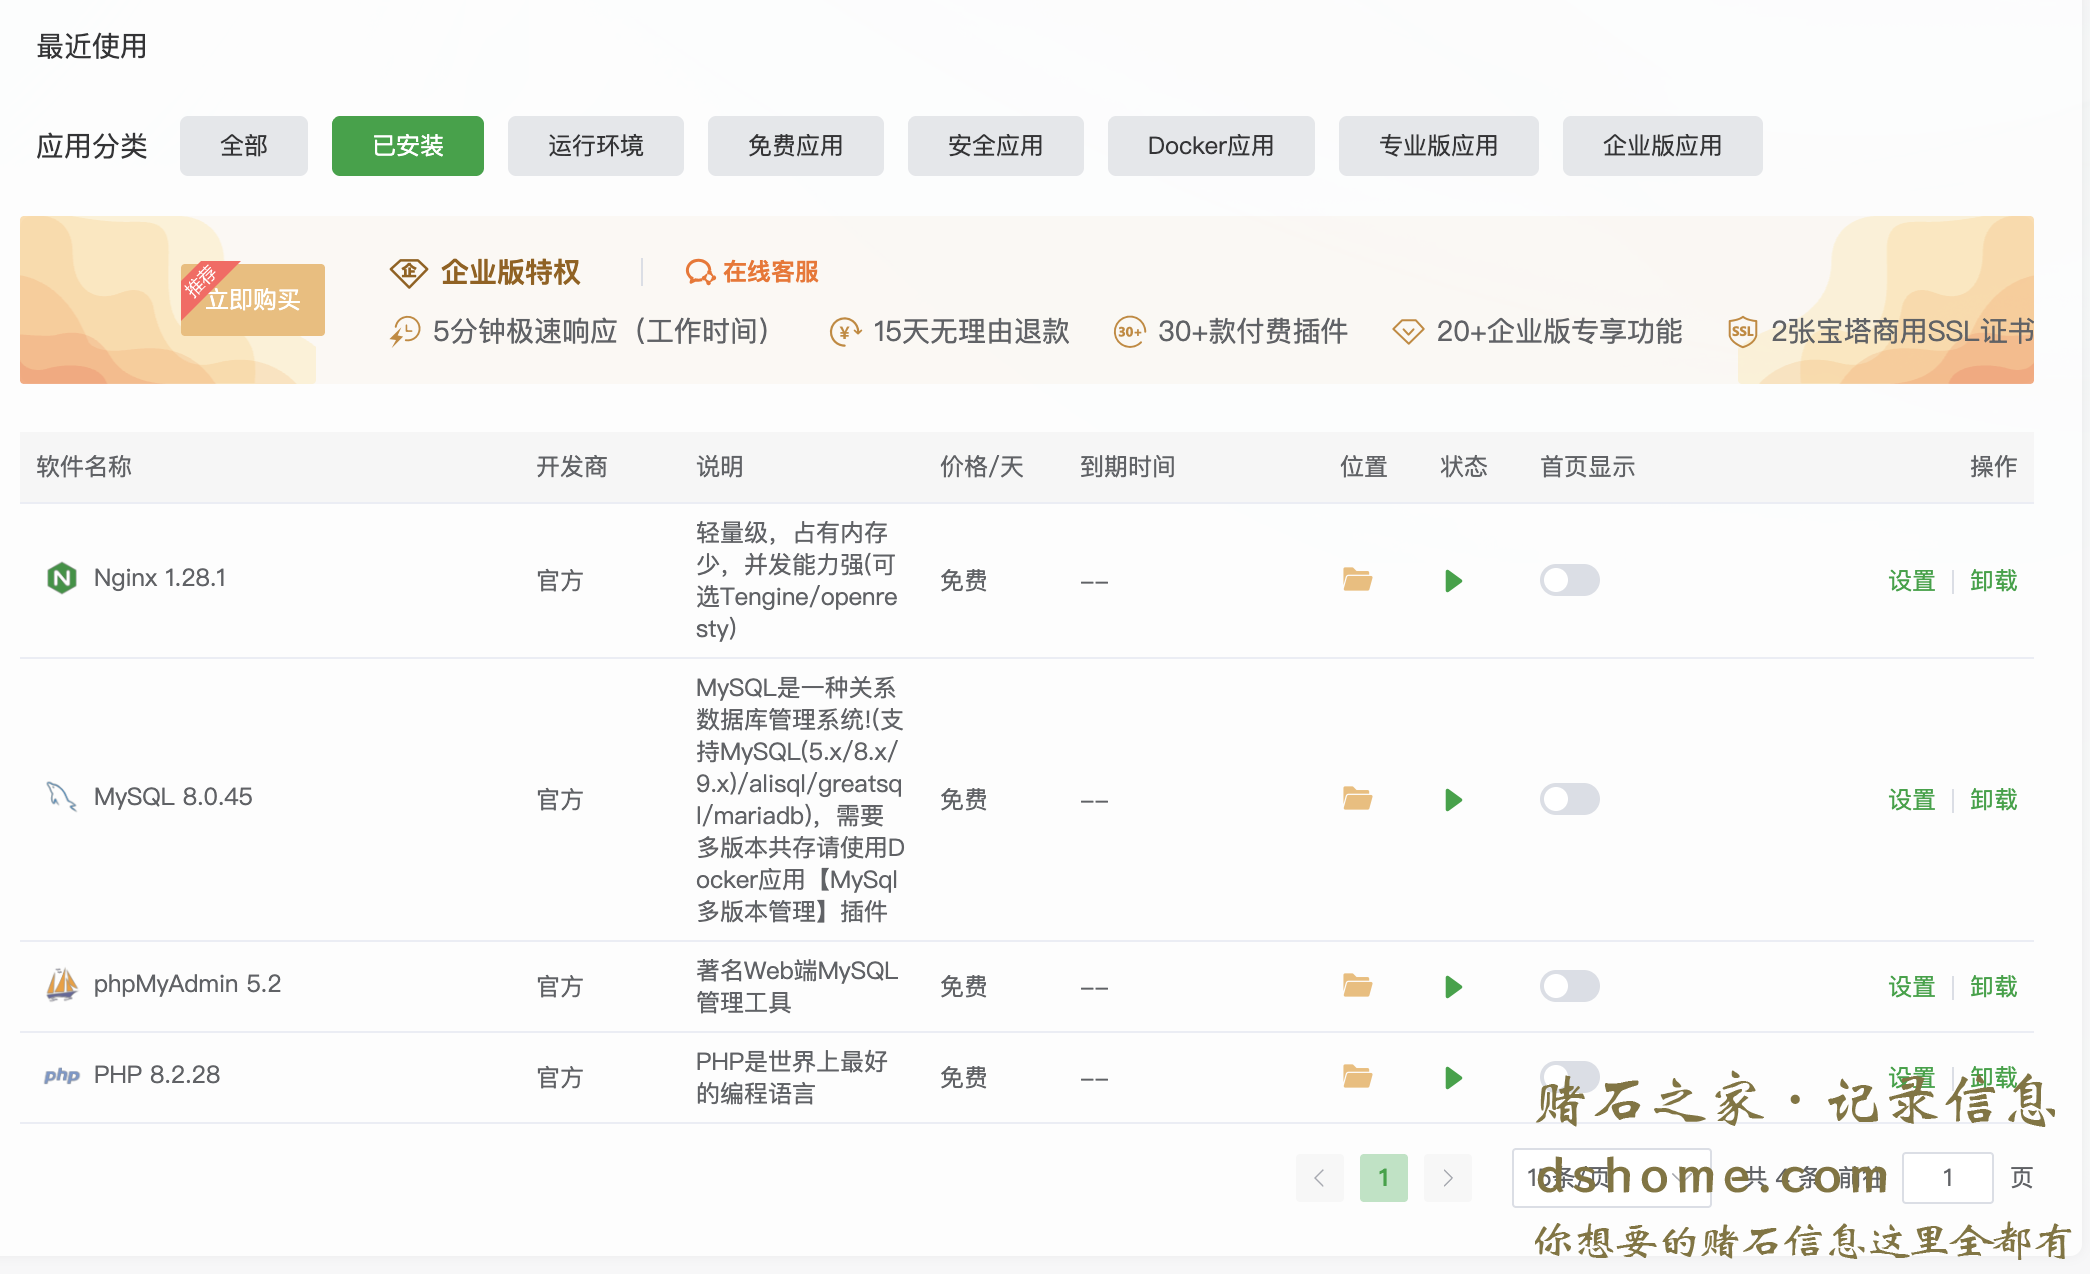Toggle MySQL homepage display switch
The height and width of the screenshot is (1274, 2090).
(1569, 799)
